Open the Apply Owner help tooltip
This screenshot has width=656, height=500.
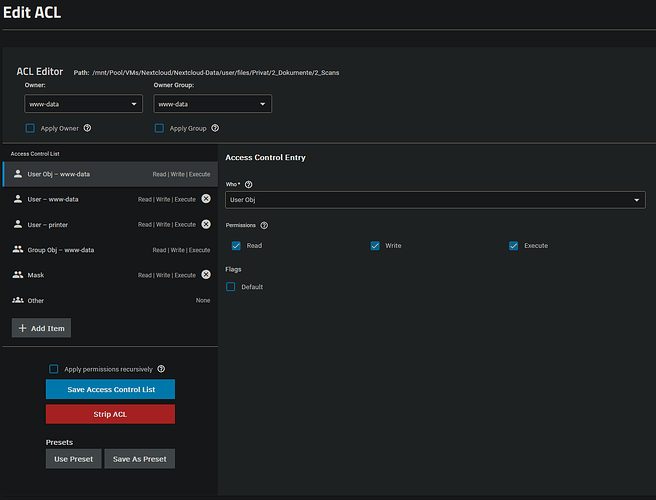tap(87, 128)
